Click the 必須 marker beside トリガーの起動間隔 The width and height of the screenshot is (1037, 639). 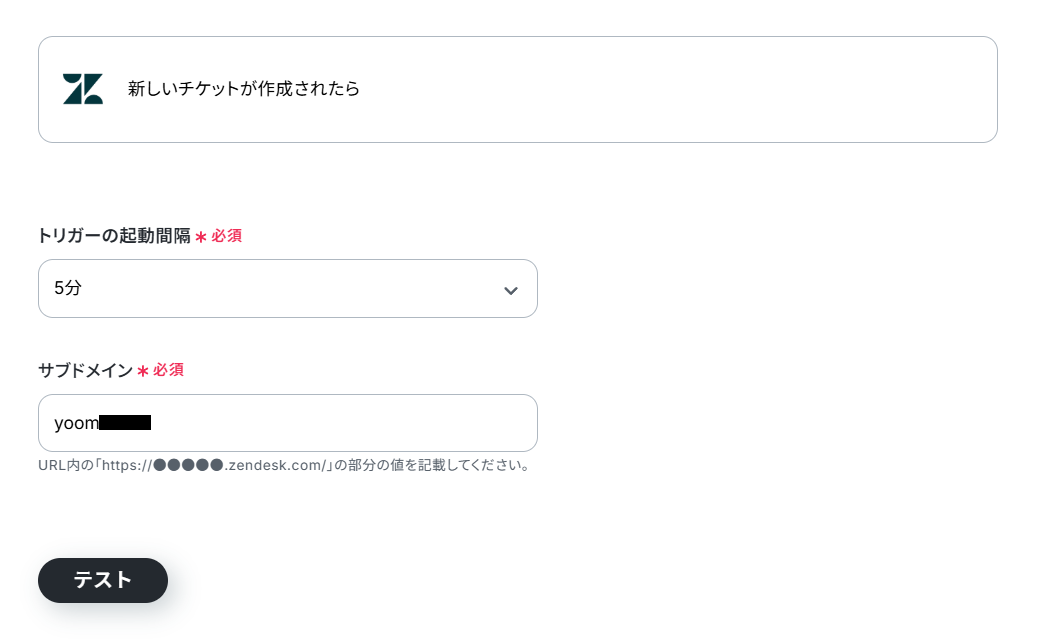[x=227, y=235]
